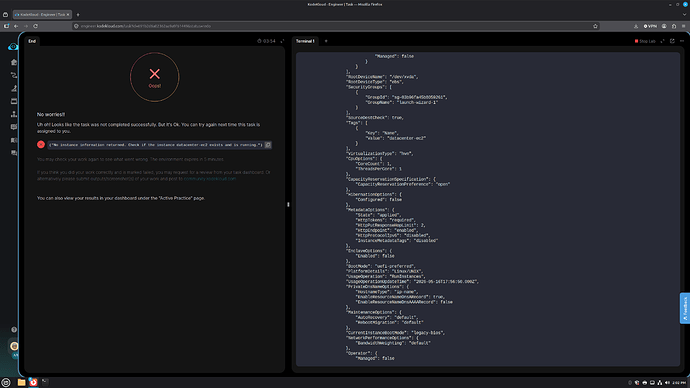Open the taskbar start menu button
Viewport: 690px width, 388px height.
coord(6,382)
